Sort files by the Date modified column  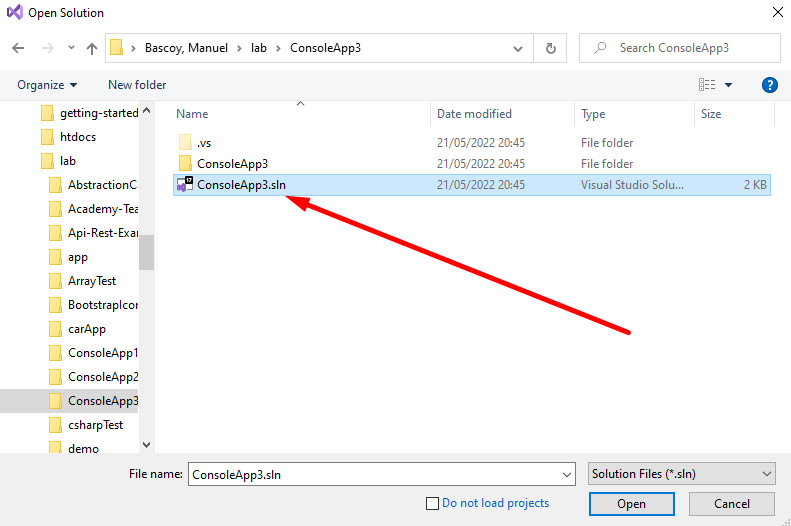click(474, 114)
